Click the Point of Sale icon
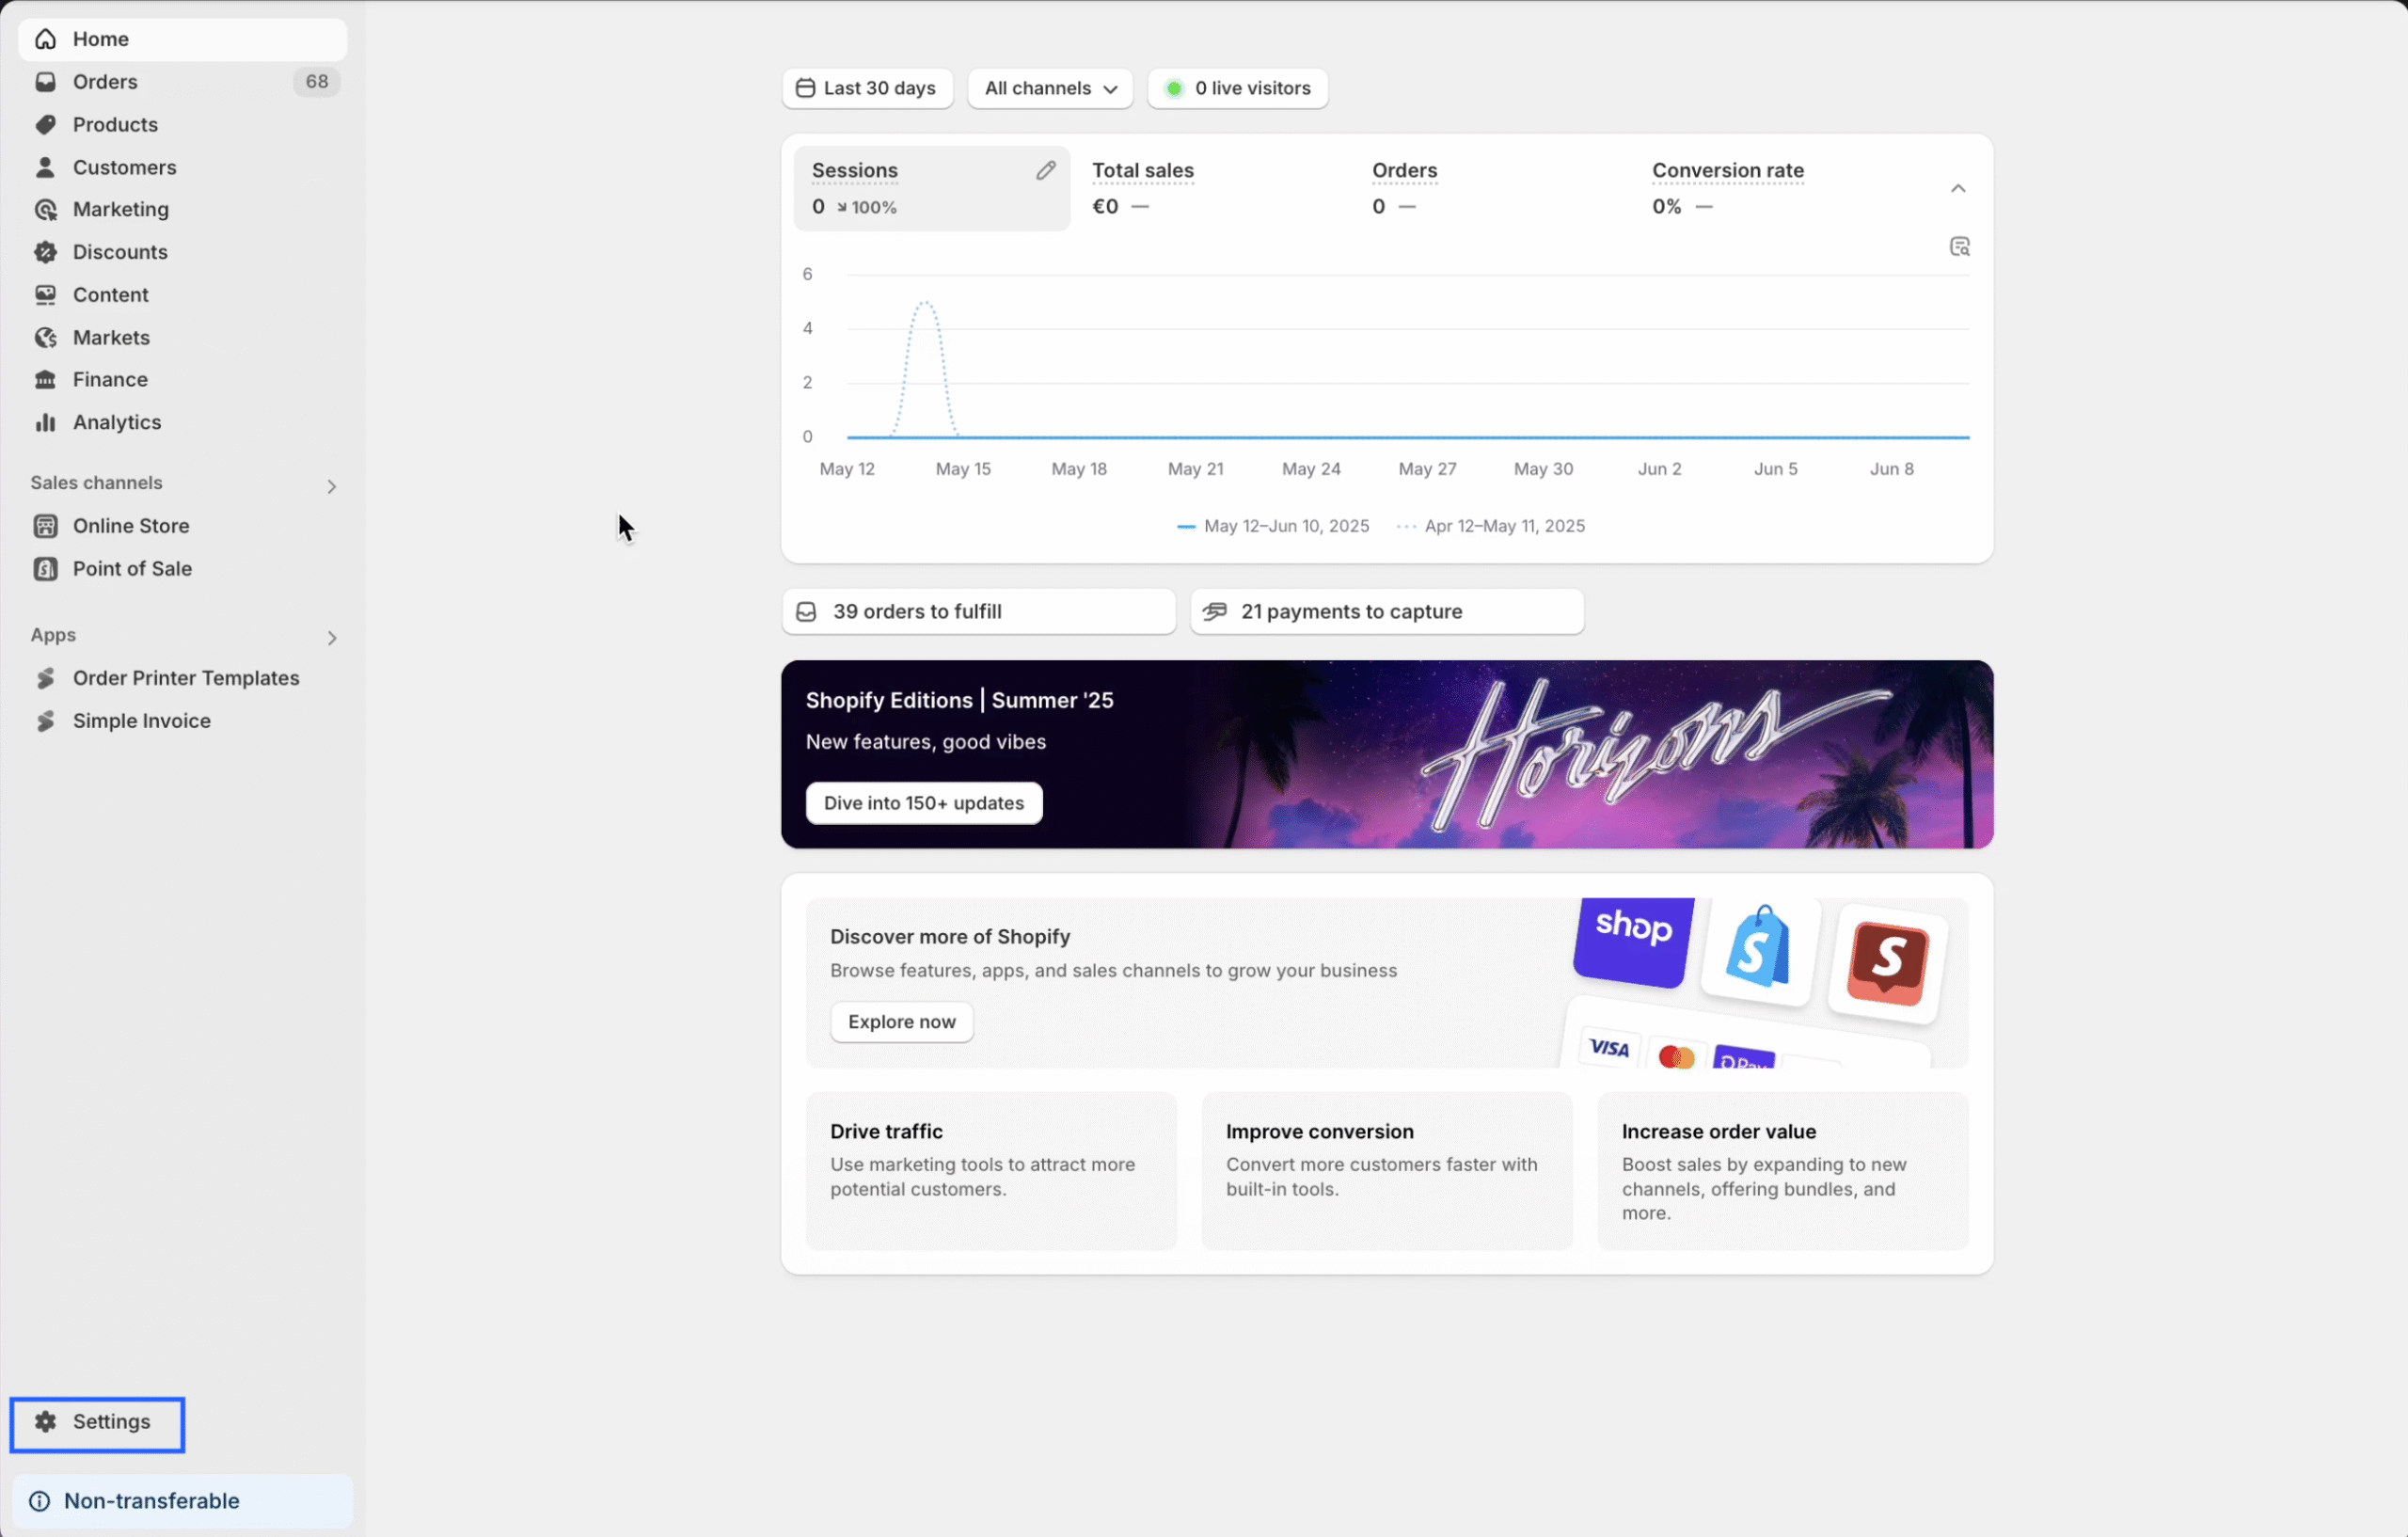The image size is (2408, 1537). click(x=46, y=569)
